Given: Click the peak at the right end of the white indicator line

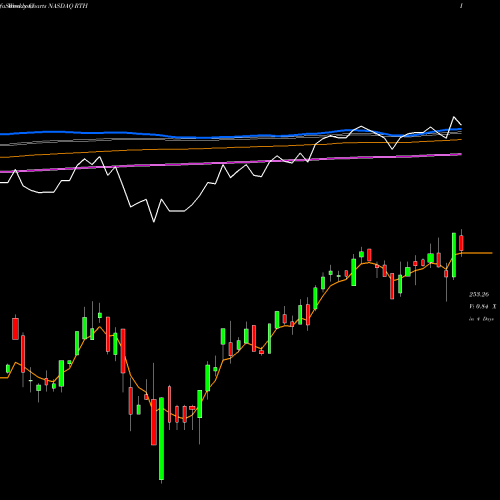Looking at the screenshot, I should point(454,117).
